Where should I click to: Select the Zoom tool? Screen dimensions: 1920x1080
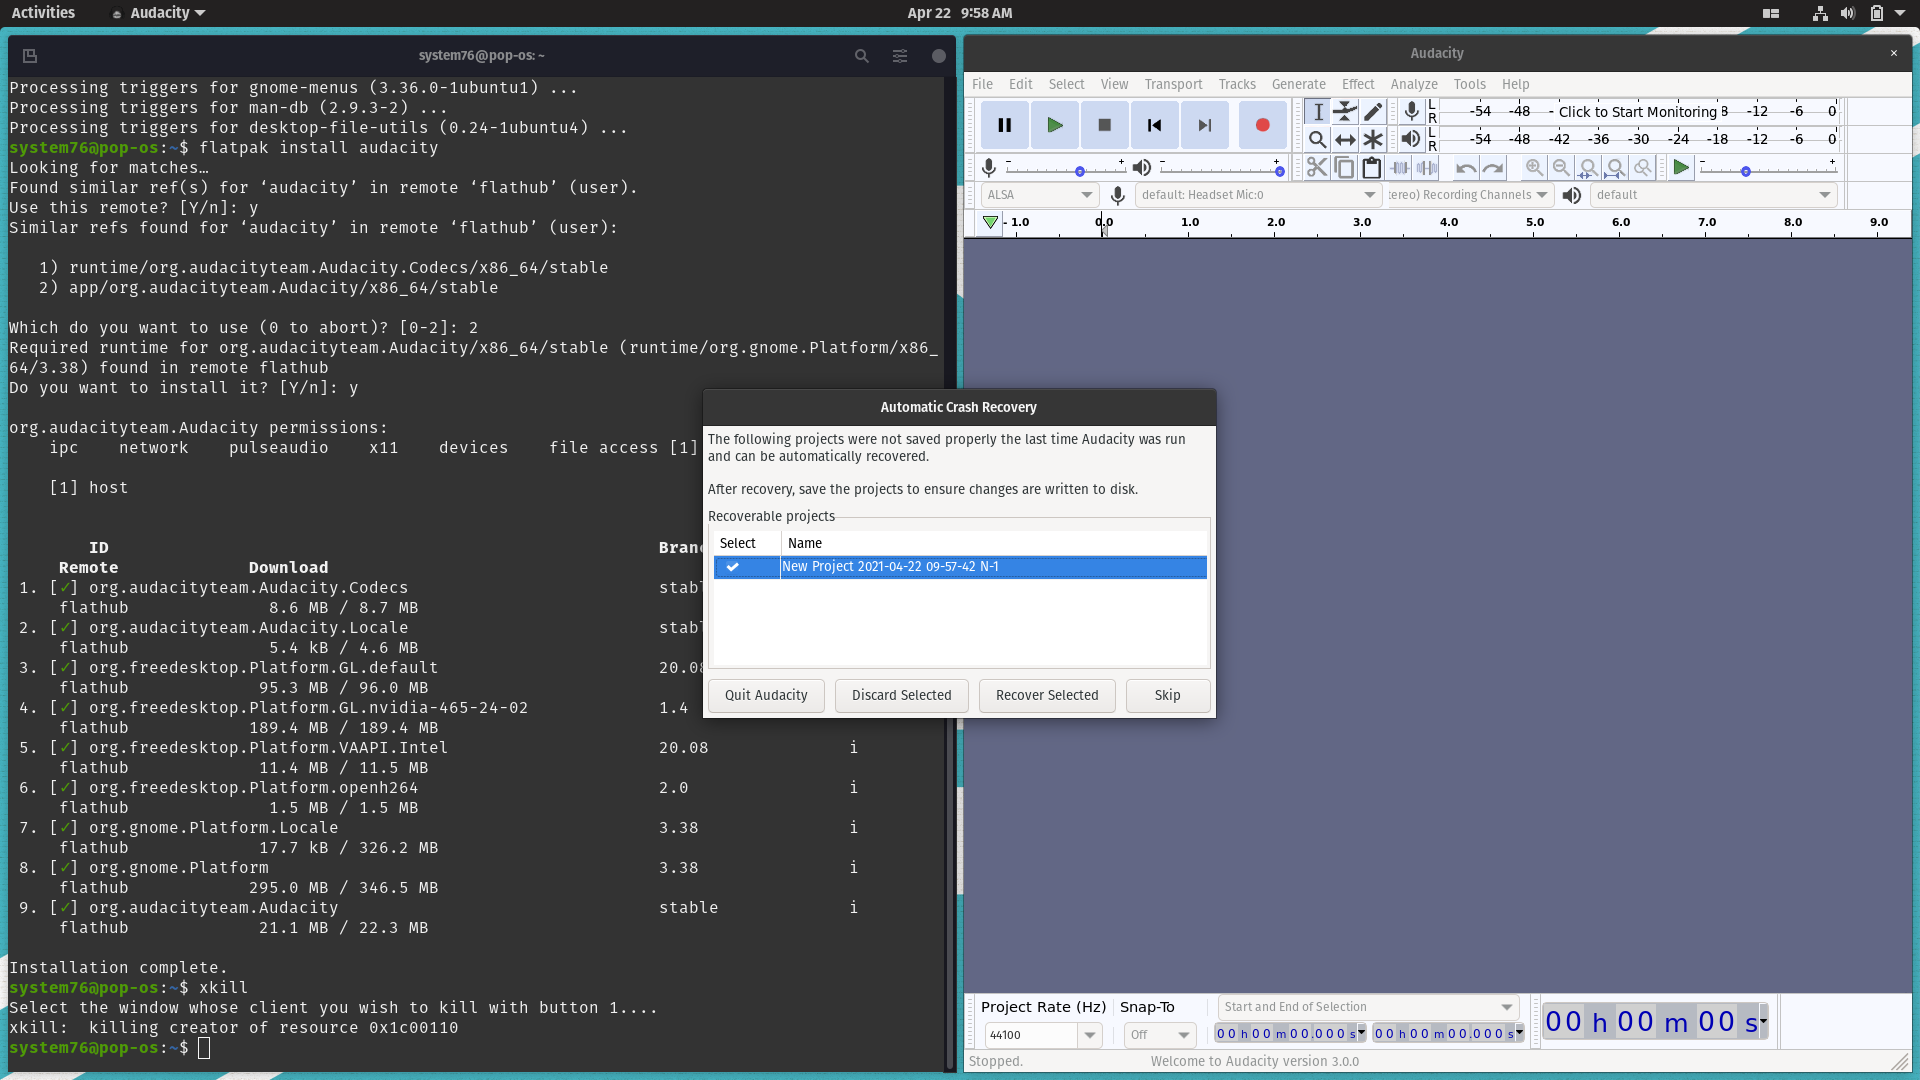pyautogui.click(x=1317, y=139)
